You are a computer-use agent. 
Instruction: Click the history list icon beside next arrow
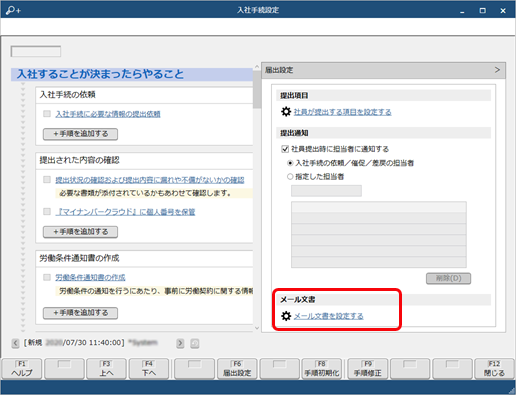click(195, 343)
